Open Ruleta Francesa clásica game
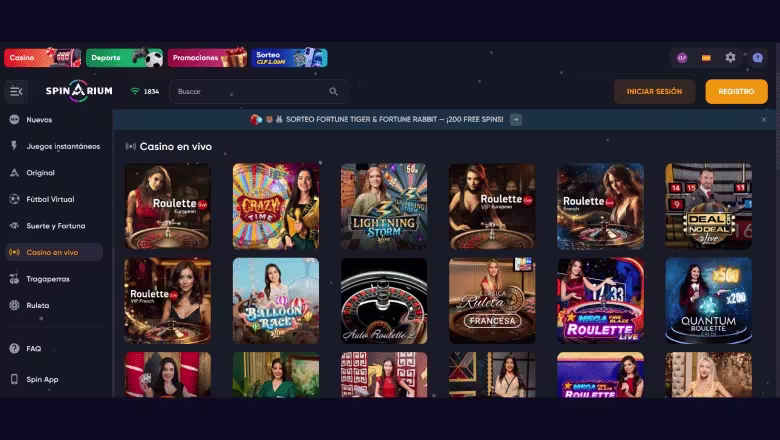The height and width of the screenshot is (440, 780). click(x=492, y=301)
